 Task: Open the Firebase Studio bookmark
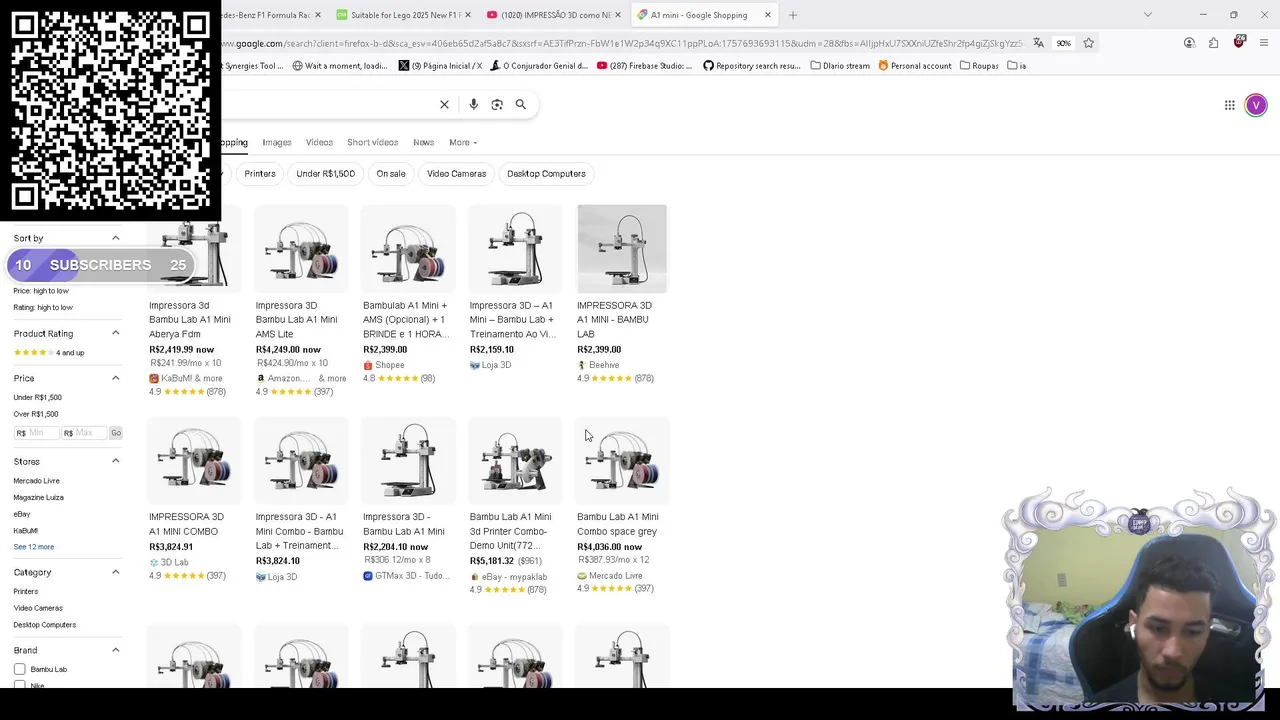click(644, 66)
